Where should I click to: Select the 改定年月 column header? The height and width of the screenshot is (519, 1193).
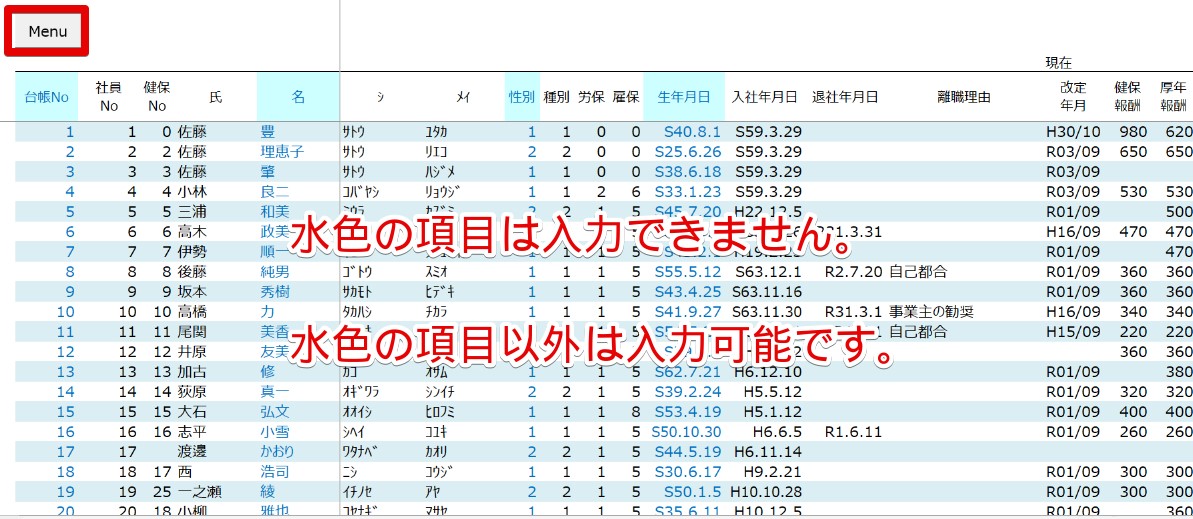1074,97
